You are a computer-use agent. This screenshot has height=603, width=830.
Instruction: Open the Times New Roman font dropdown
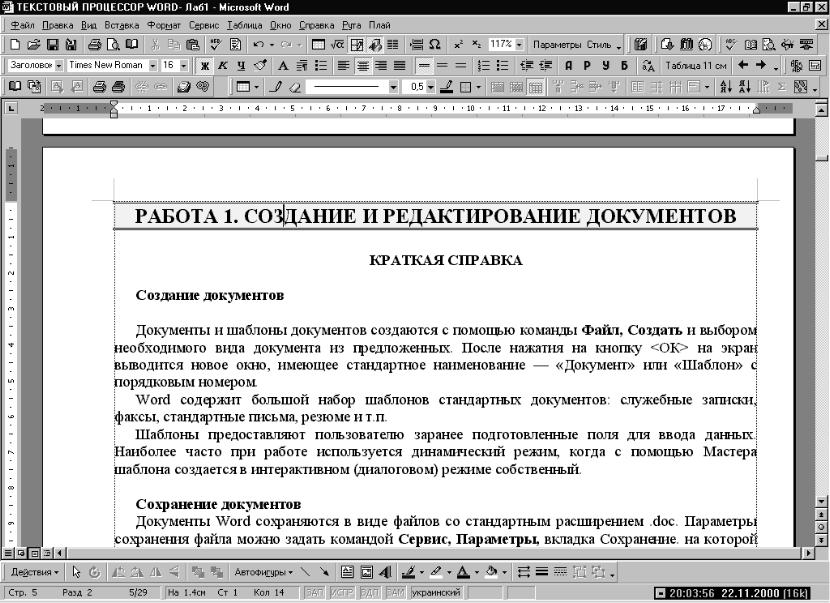click(152, 65)
